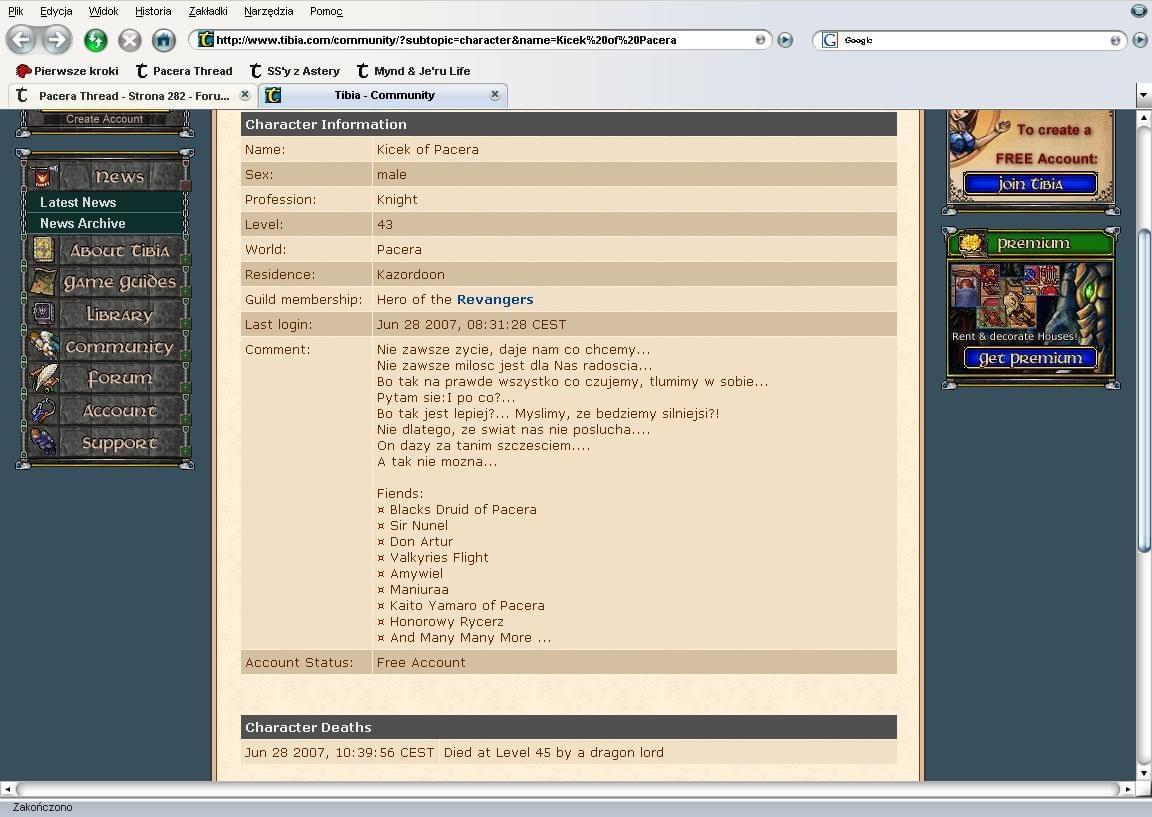Screen dimensions: 1152x817
Task: Click the Game Guides map icon
Action: [x=43, y=282]
